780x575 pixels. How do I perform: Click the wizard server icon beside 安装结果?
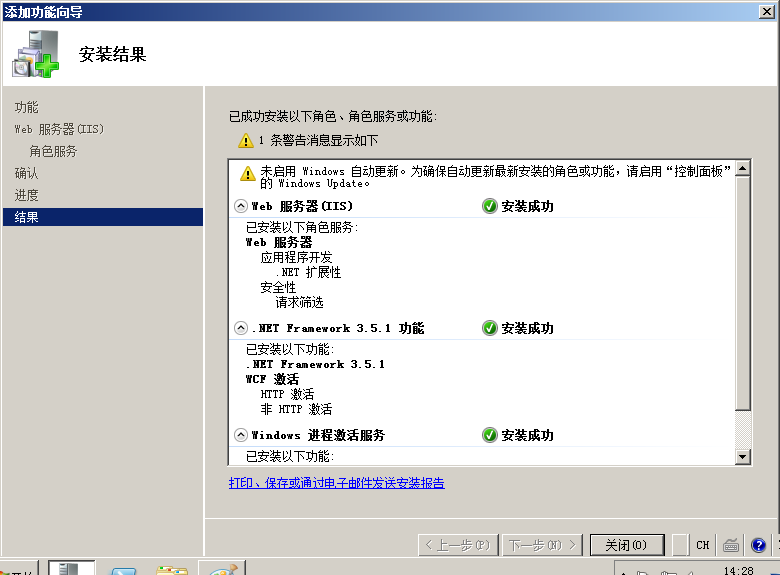pos(35,54)
